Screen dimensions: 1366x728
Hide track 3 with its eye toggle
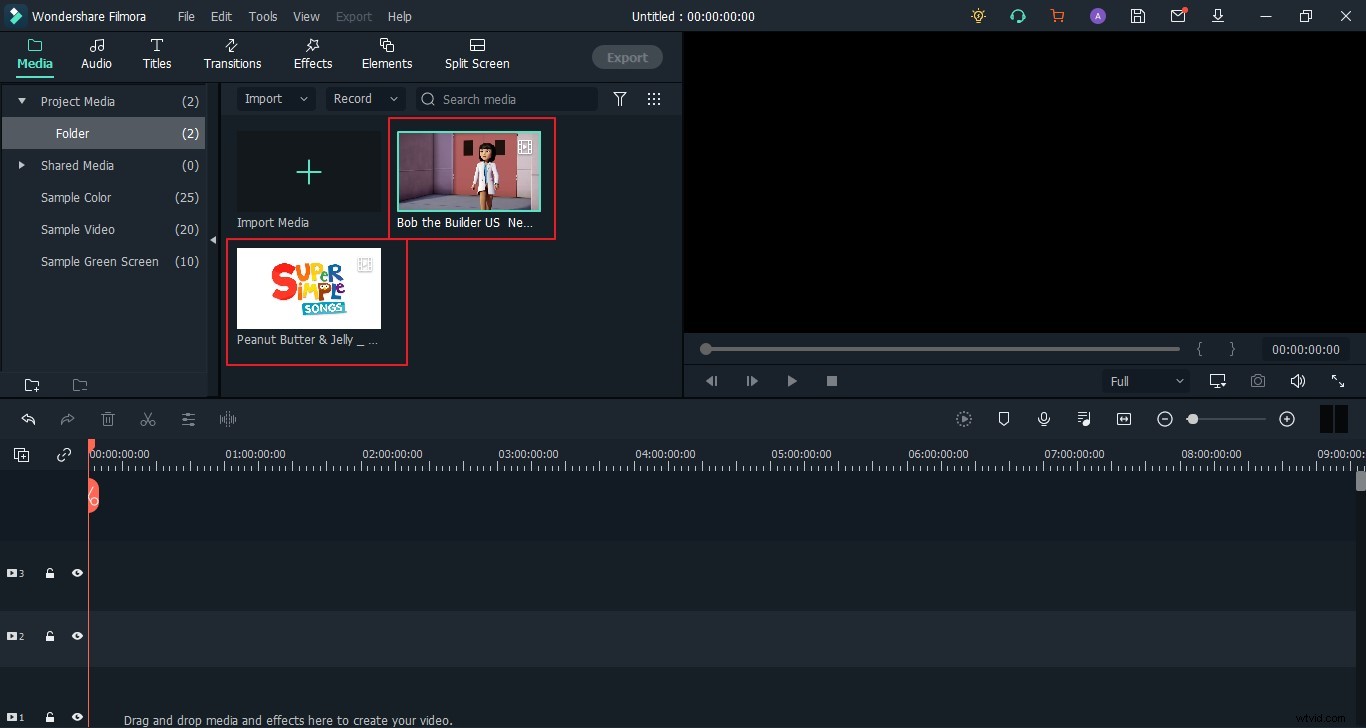77,573
